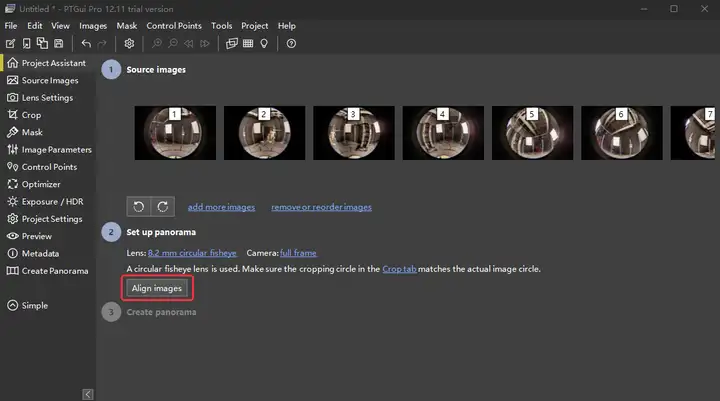Click the 8.2 mm circular fisheye link
Viewport: 720px width, 401px height.
point(192,253)
